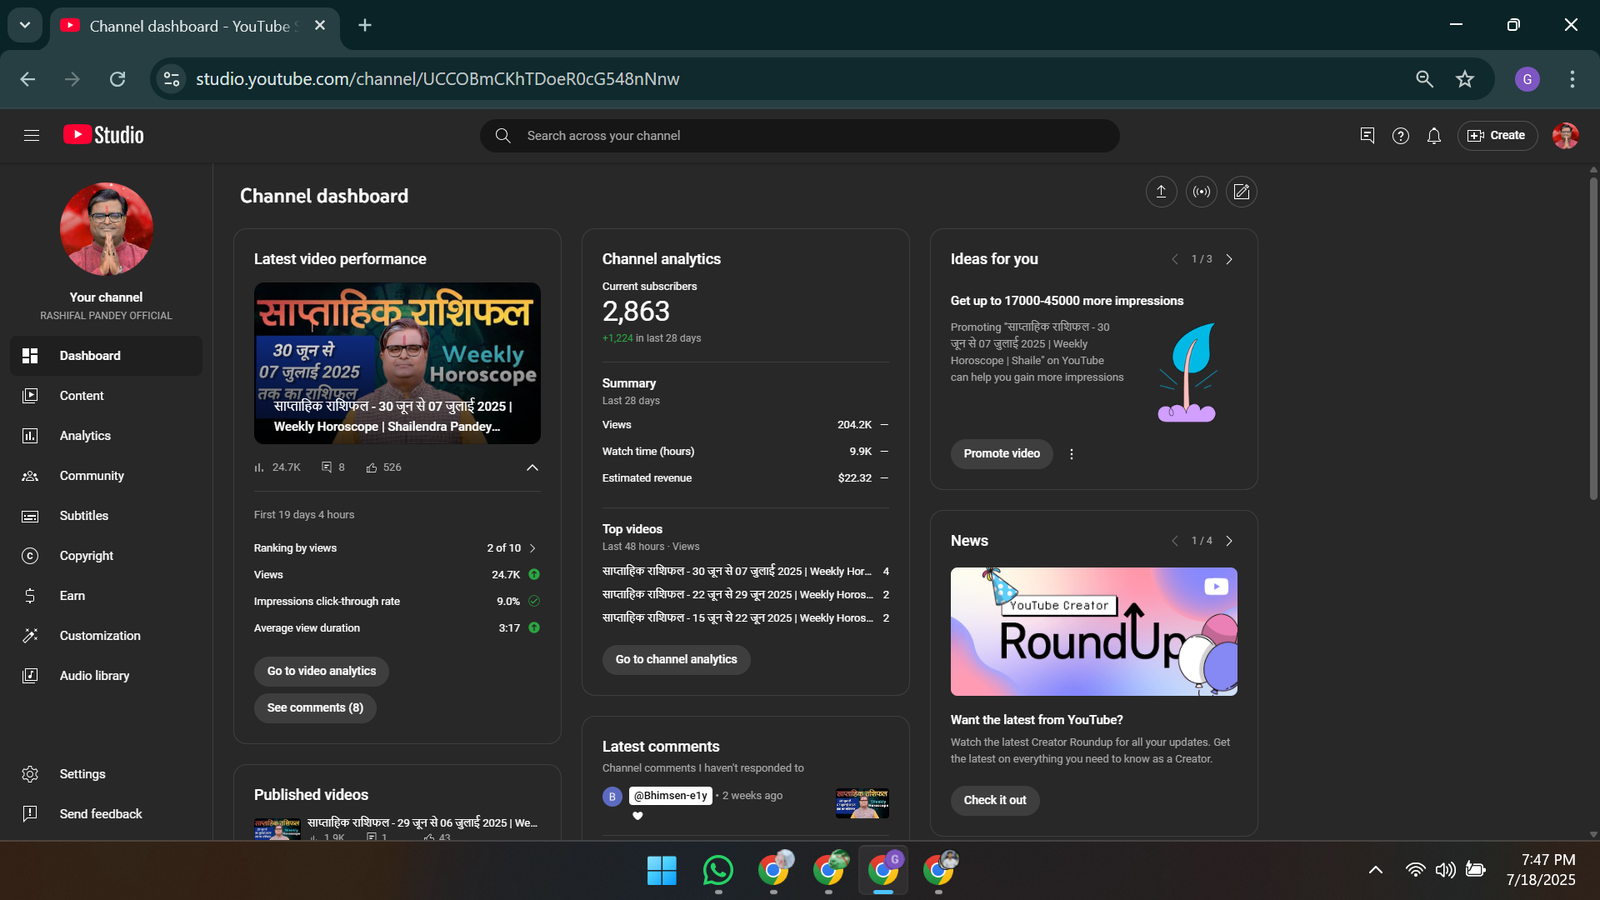Click the Promote video button
The width and height of the screenshot is (1600, 900).
(x=1002, y=454)
